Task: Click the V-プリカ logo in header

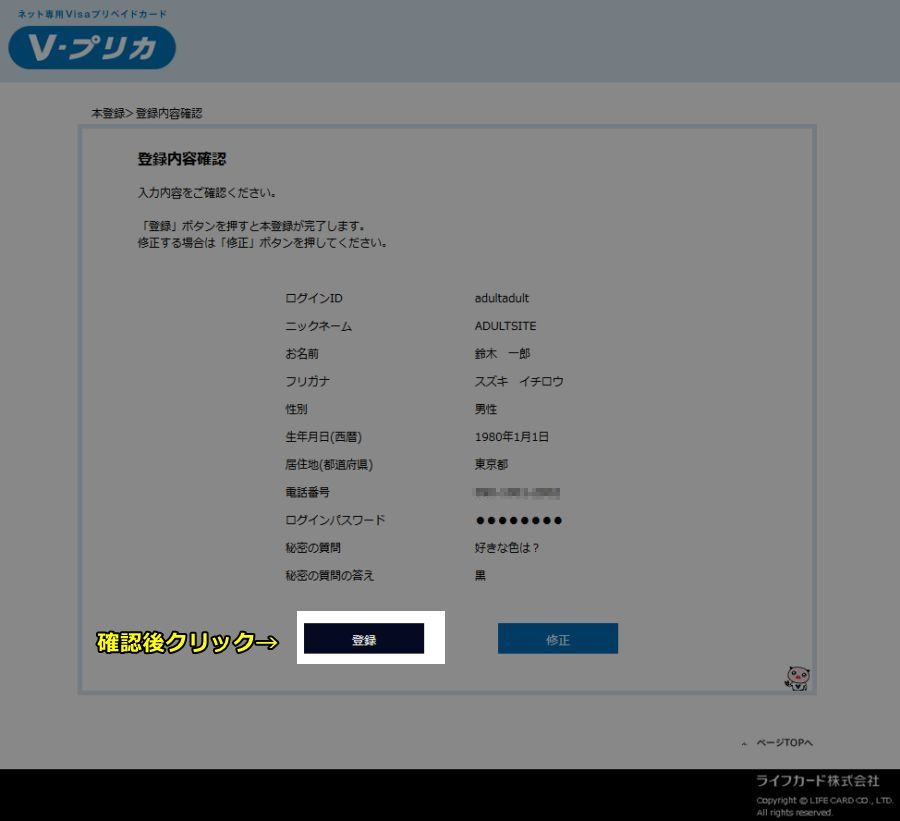Action: click(92, 47)
